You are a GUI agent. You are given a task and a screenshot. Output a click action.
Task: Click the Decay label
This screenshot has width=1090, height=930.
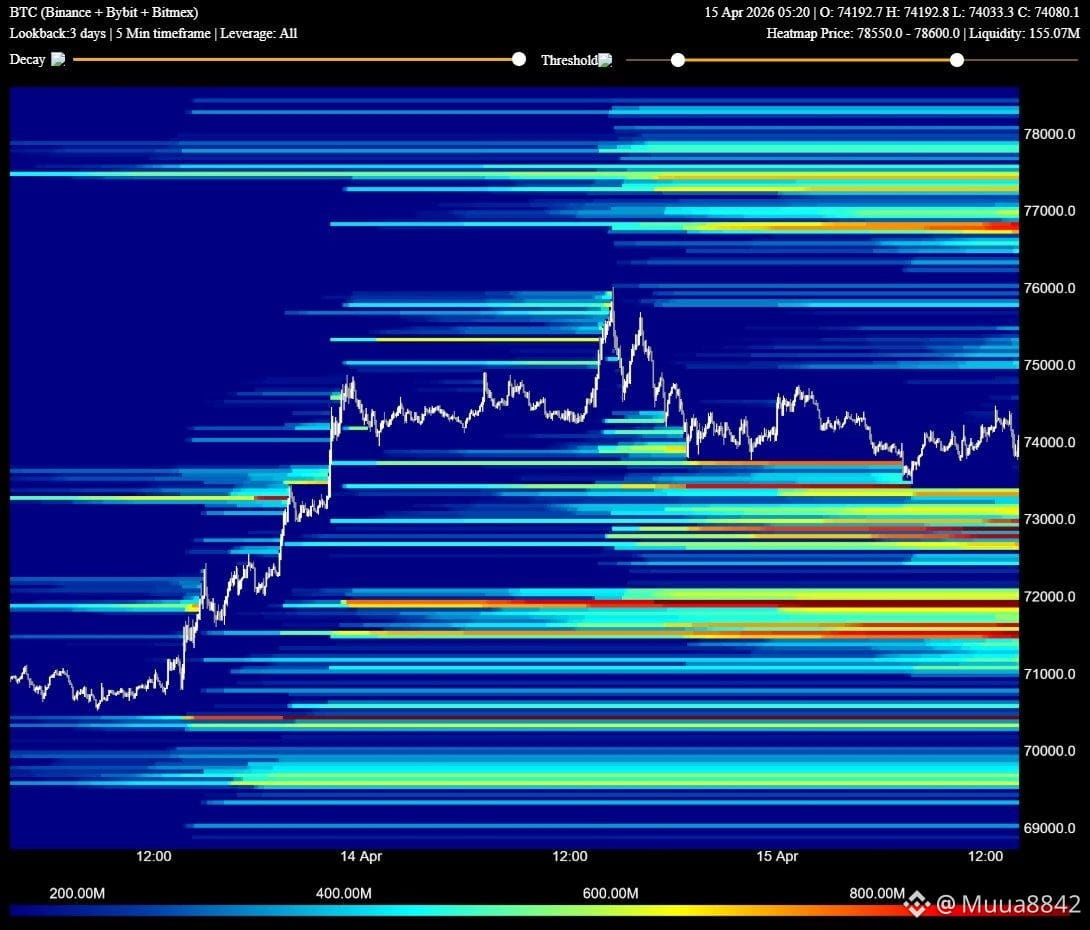click(27, 60)
